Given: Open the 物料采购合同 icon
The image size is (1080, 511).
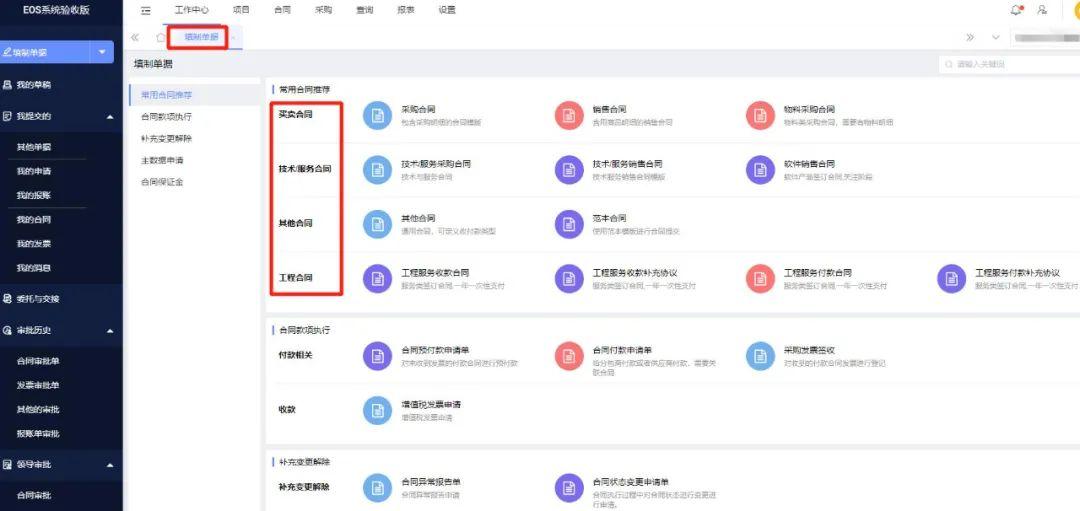Looking at the screenshot, I should pos(760,116).
